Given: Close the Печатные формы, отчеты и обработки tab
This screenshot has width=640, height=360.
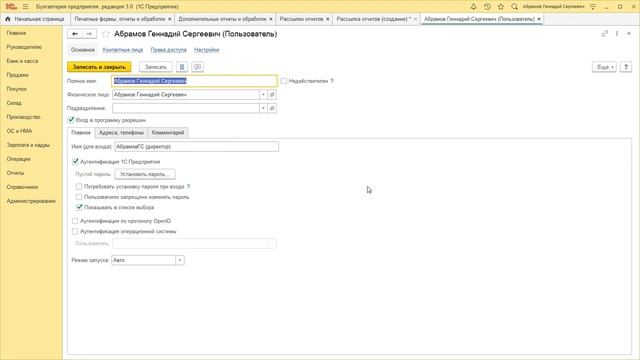Looking at the screenshot, I should (170, 19).
